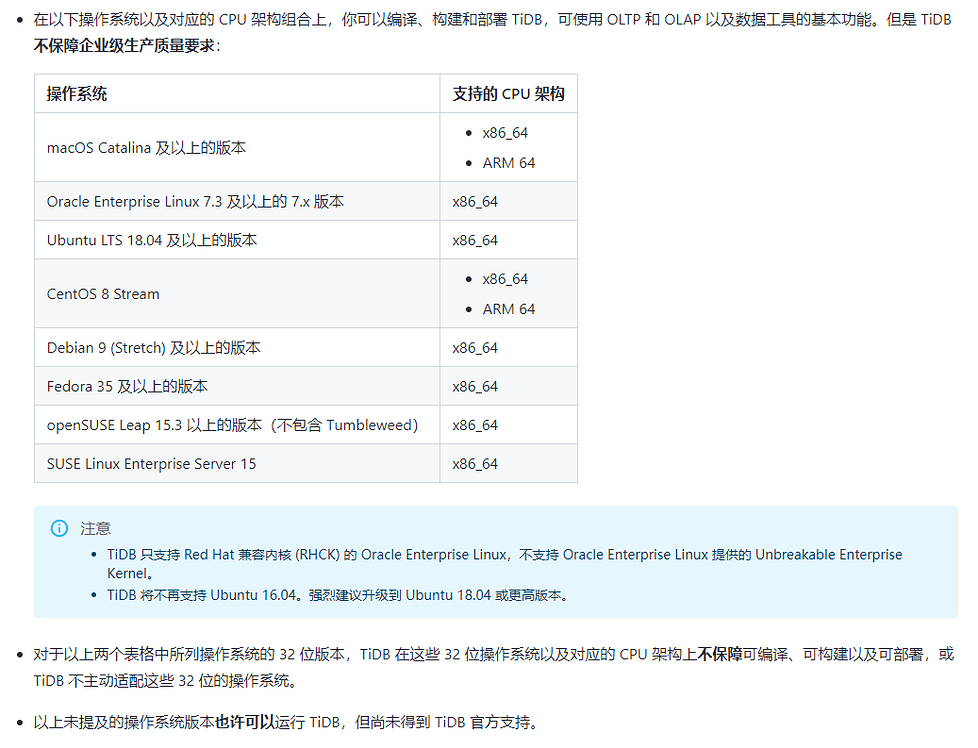Click x86_64 value for Fedora 35 row
978x748 pixels.
(x=475, y=386)
